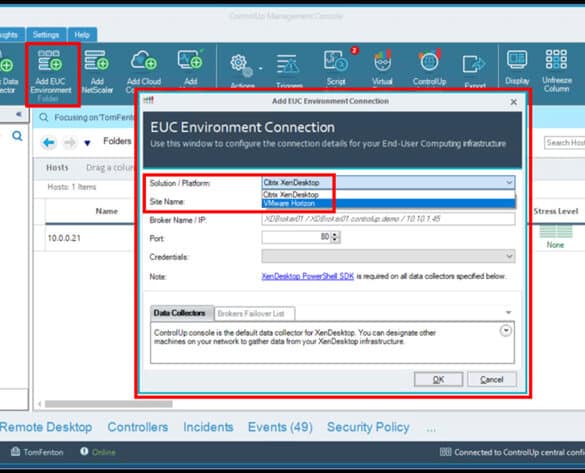
Task: Click the forward navigation arrow
Action: 70,142
